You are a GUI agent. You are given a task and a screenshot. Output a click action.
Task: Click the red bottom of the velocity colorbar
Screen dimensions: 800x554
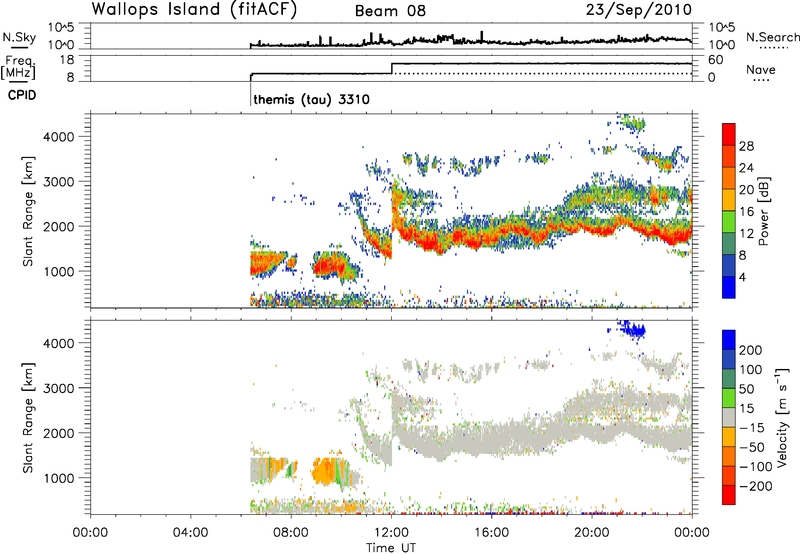pyautogui.click(x=729, y=495)
